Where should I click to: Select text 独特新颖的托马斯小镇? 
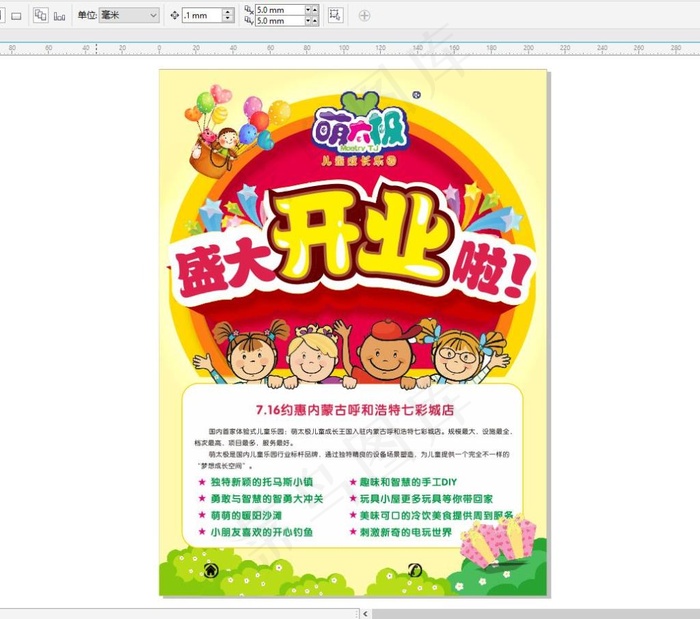click(x=262, y=482)
